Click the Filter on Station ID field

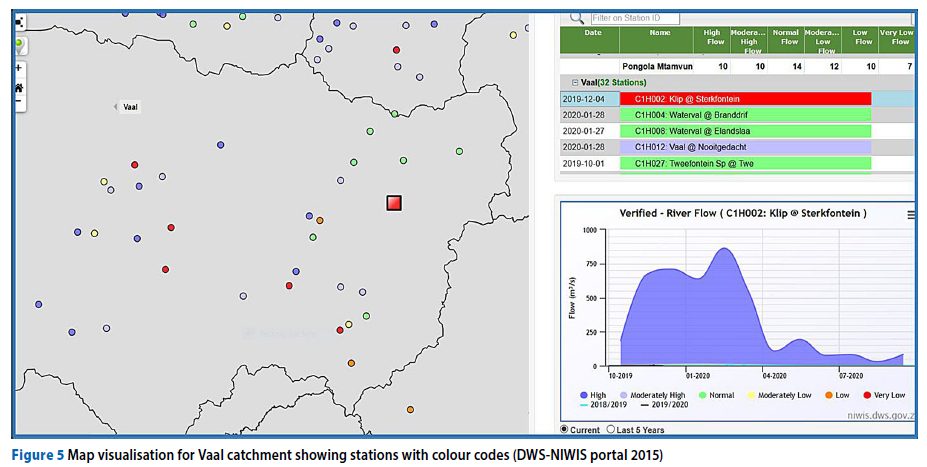[x=634, y=18]
